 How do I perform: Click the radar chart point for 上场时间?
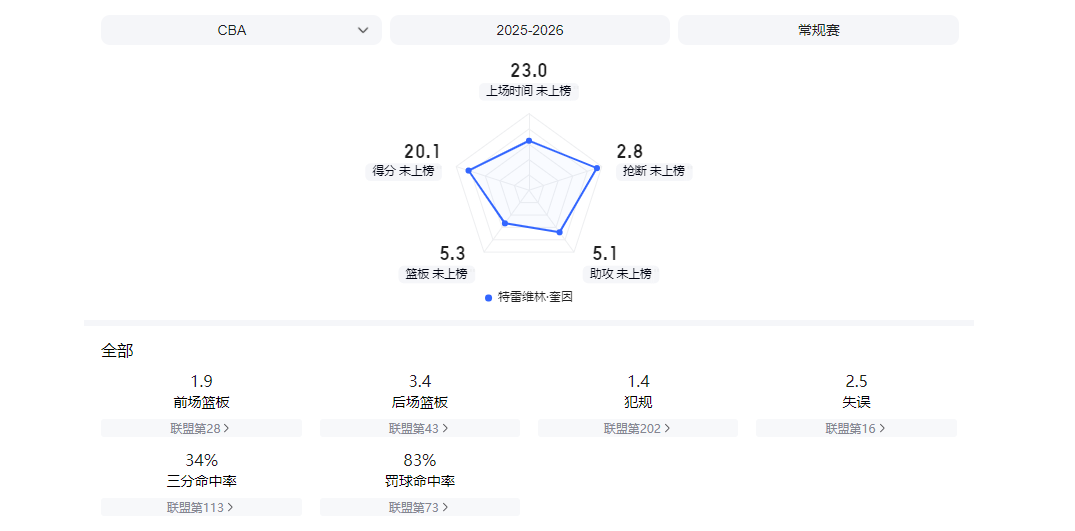pos(528,140)
